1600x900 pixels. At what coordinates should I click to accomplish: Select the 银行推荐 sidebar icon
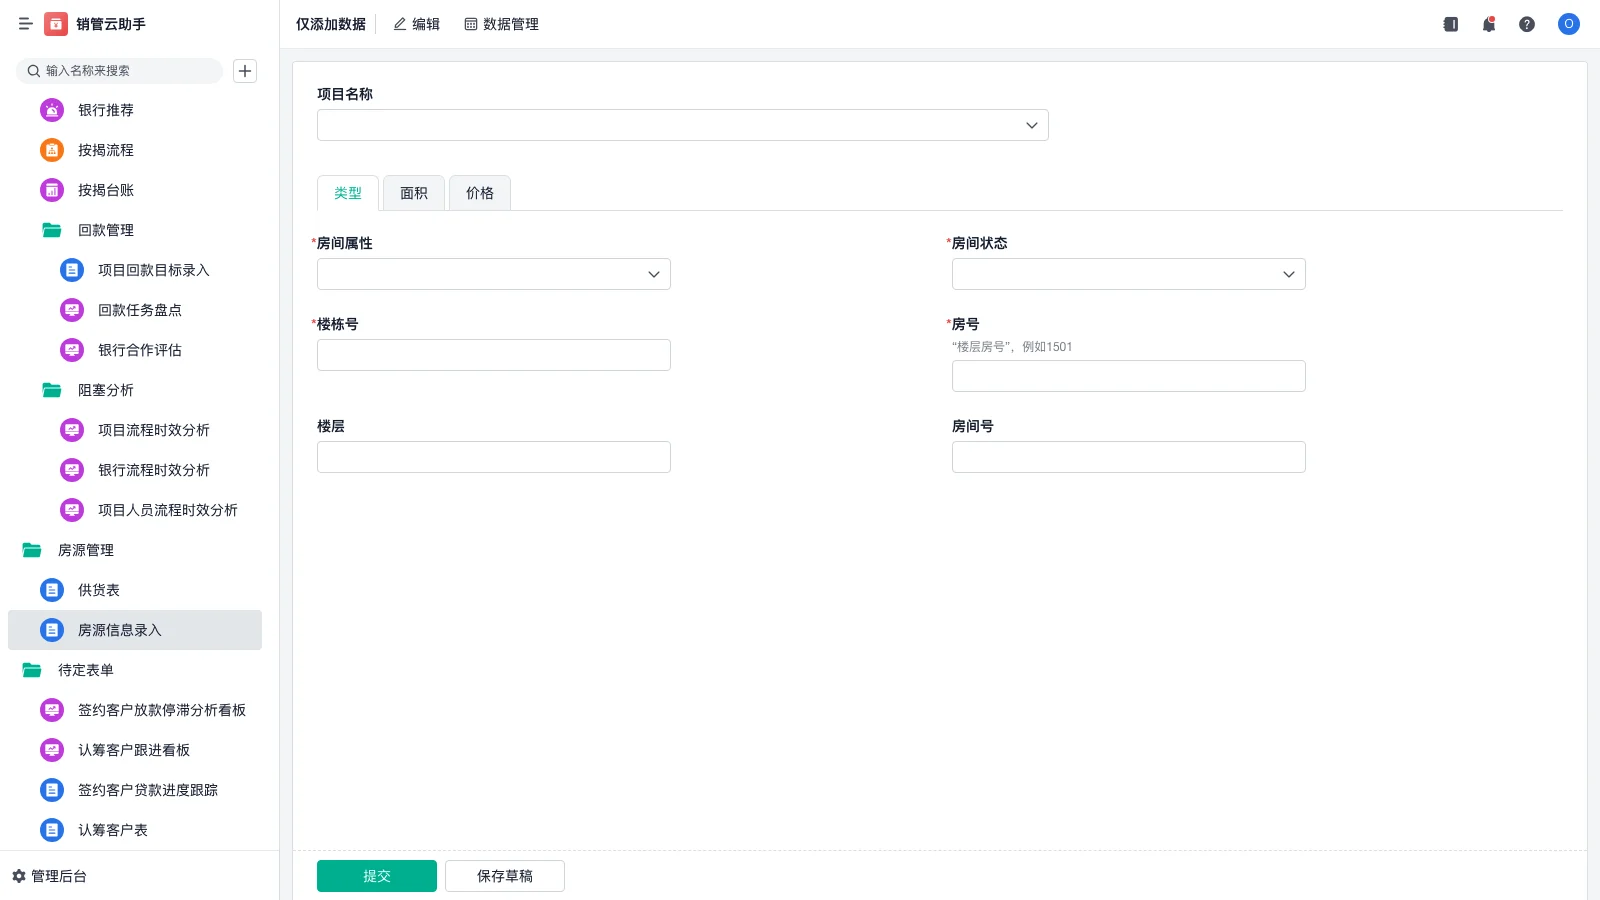[x=51, y=110]
